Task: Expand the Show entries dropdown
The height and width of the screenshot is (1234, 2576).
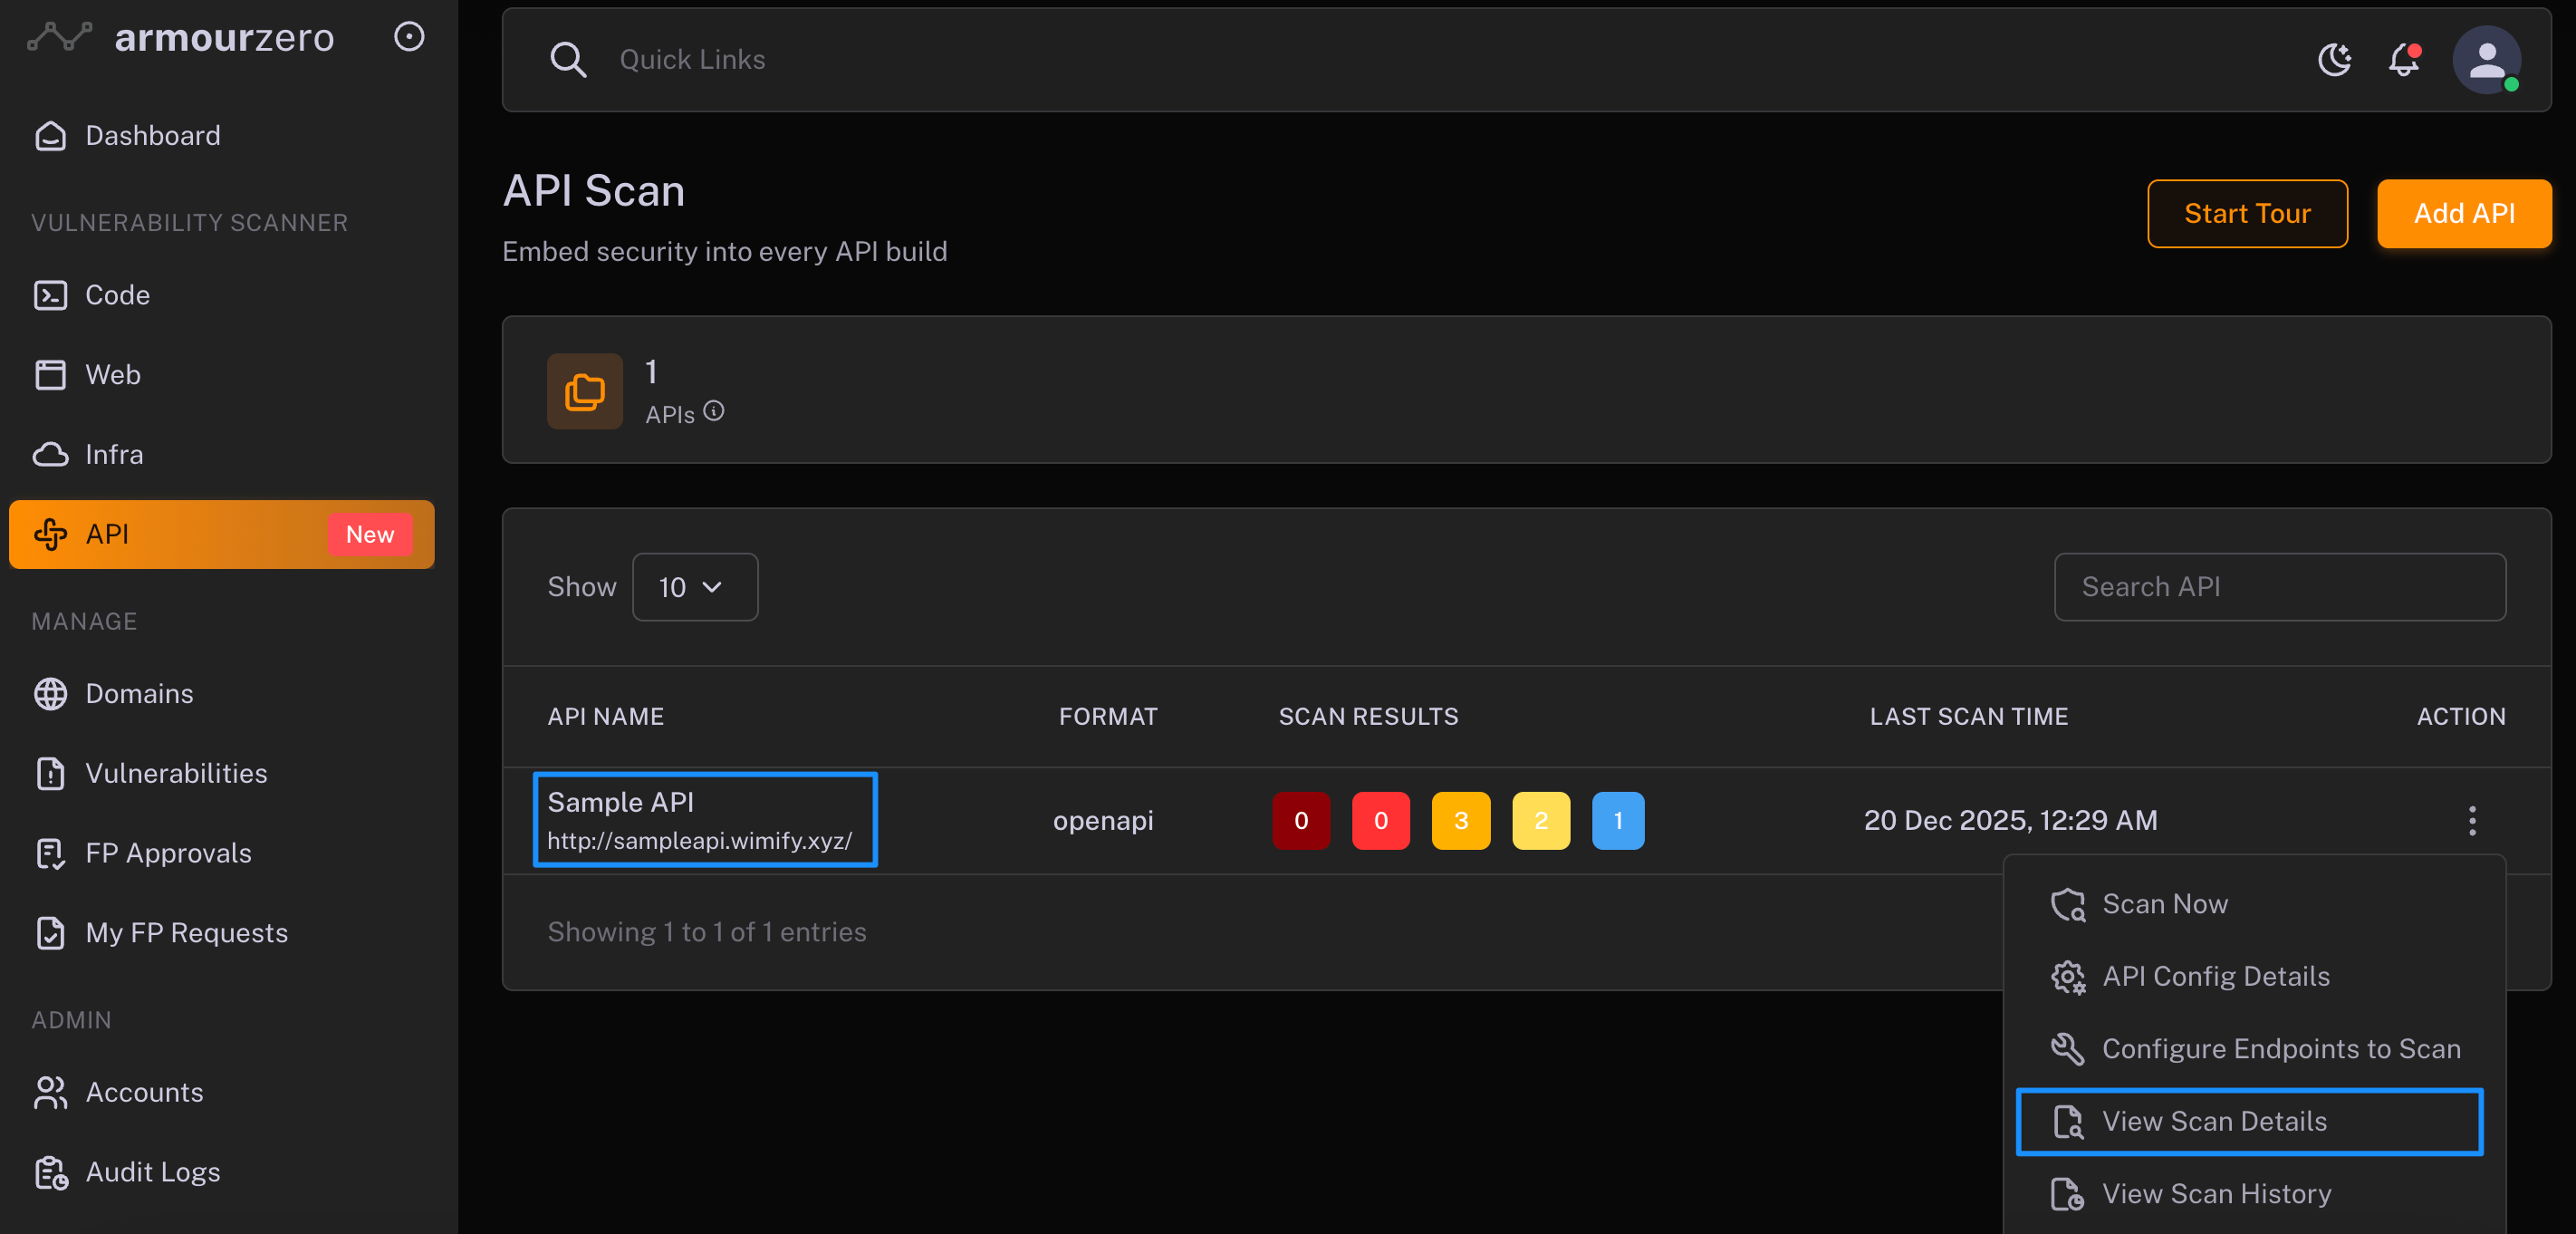Action: click(x=694, y=587)
